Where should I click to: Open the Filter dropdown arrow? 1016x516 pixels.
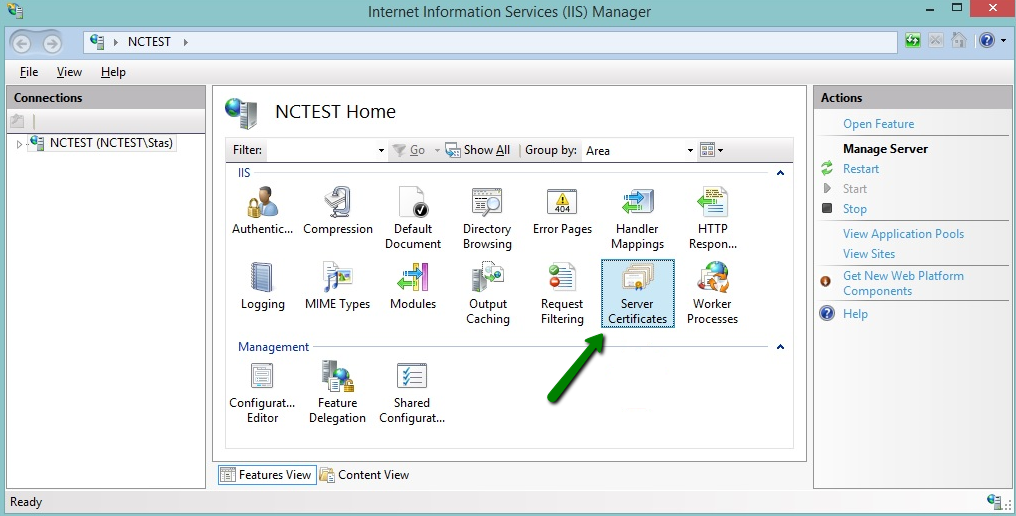(381, 150)
